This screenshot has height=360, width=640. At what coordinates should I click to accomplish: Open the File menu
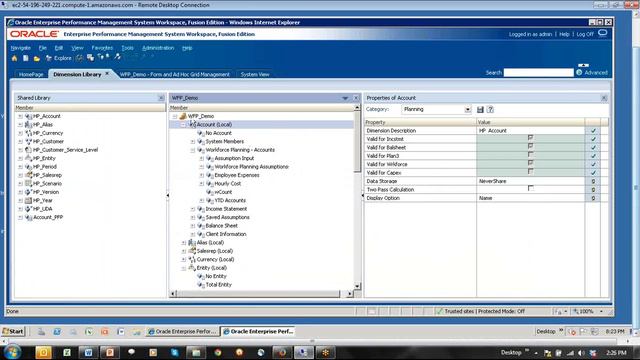tap(43, 48)
